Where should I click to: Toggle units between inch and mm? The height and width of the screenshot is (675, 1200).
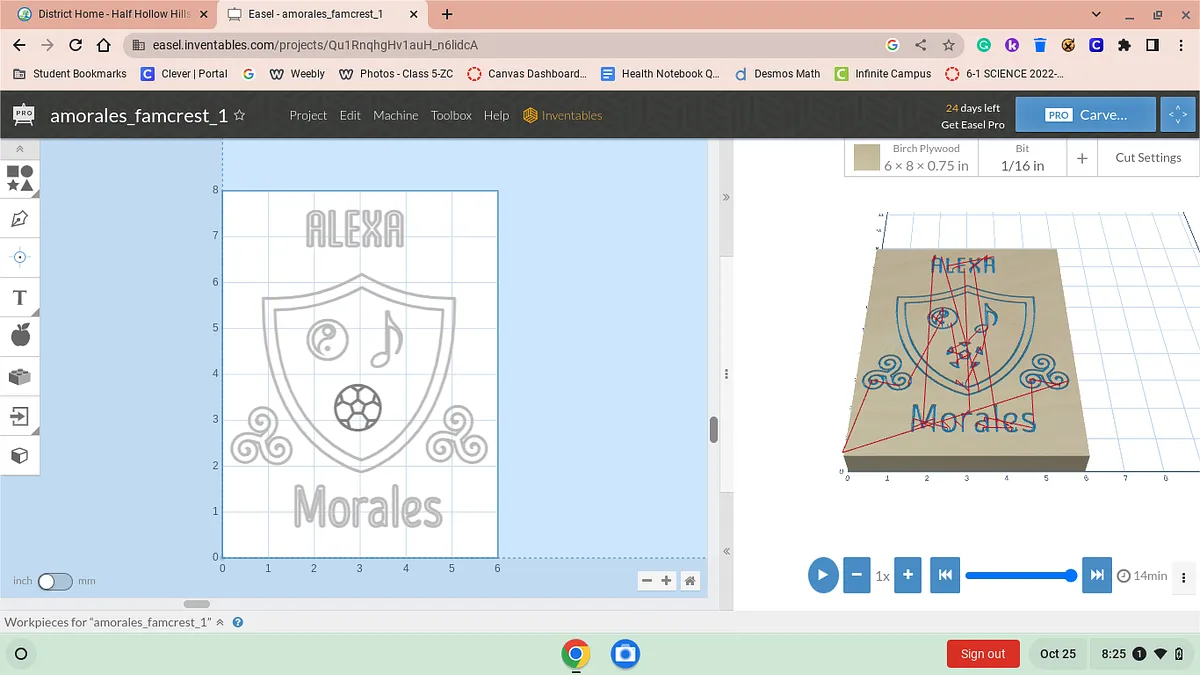point(55,581)
